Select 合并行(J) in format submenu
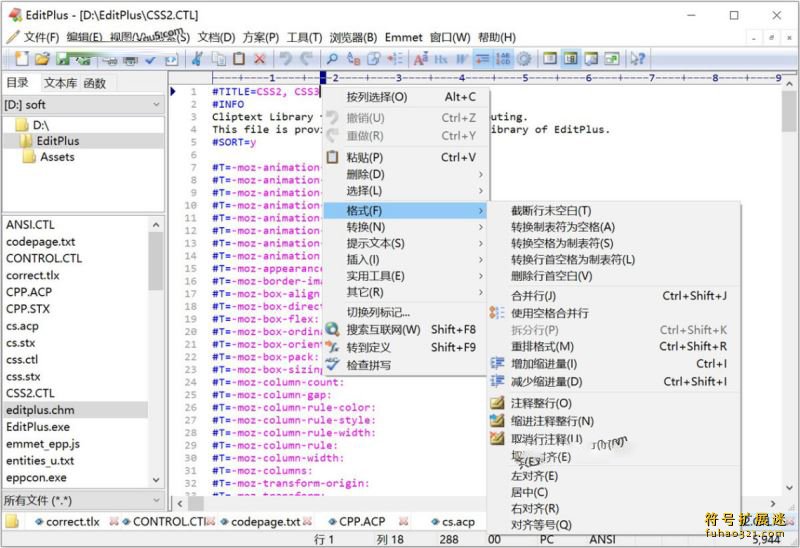 [x=614, y=295]
